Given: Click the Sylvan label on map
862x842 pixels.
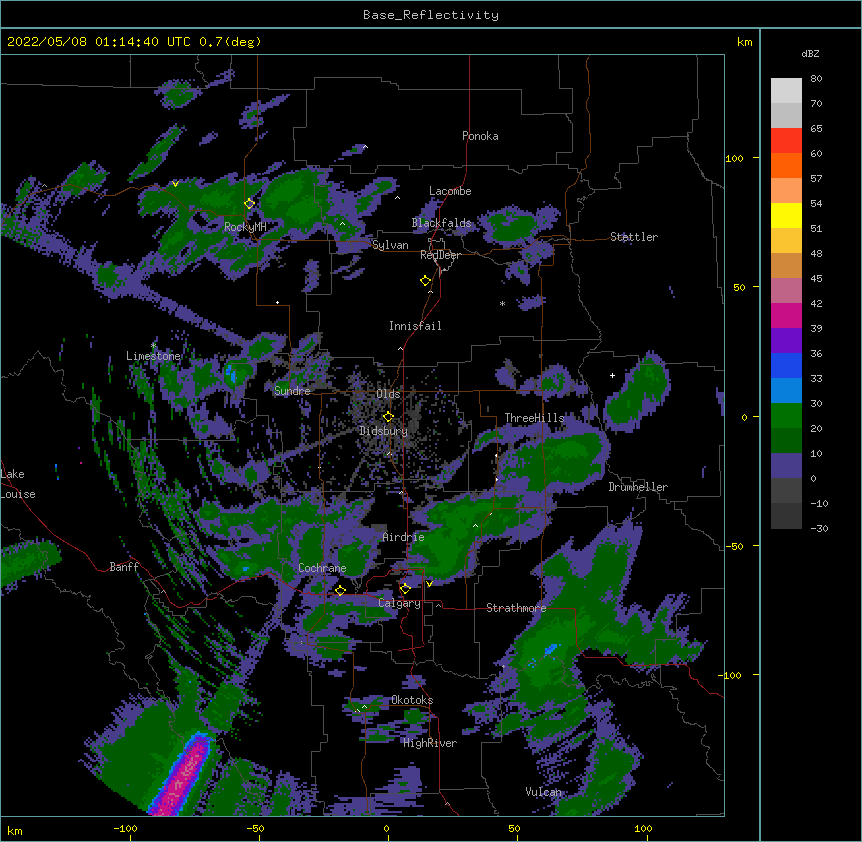Looking at the screenshot, I should 390,245.
